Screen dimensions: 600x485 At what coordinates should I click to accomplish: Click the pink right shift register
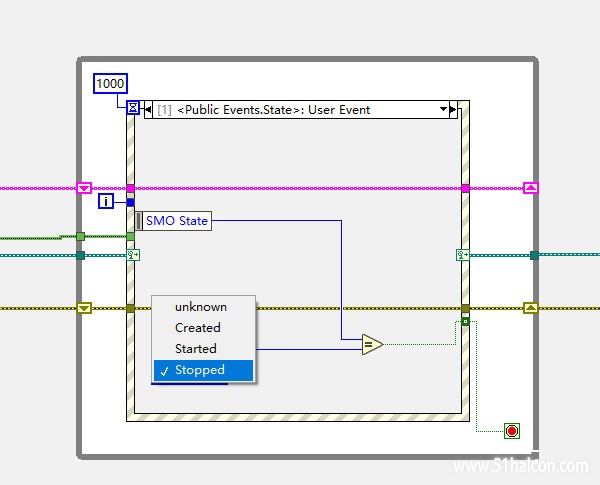[x=531, y=188]
